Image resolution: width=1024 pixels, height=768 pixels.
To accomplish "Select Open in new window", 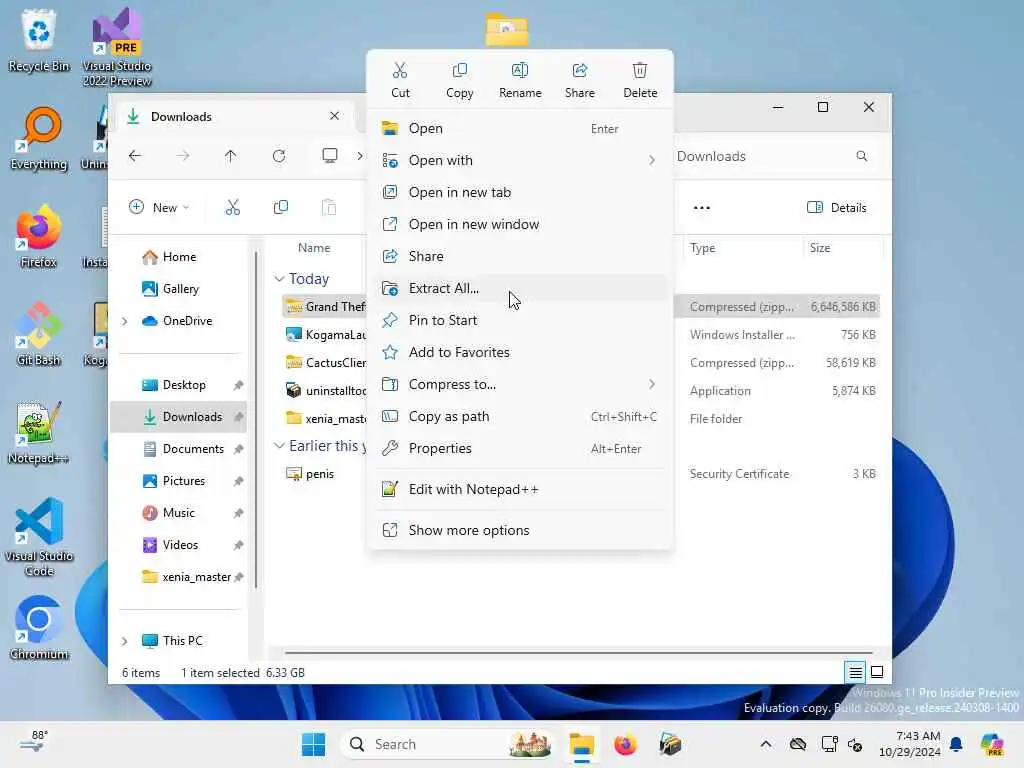I will tap(520, 225).
